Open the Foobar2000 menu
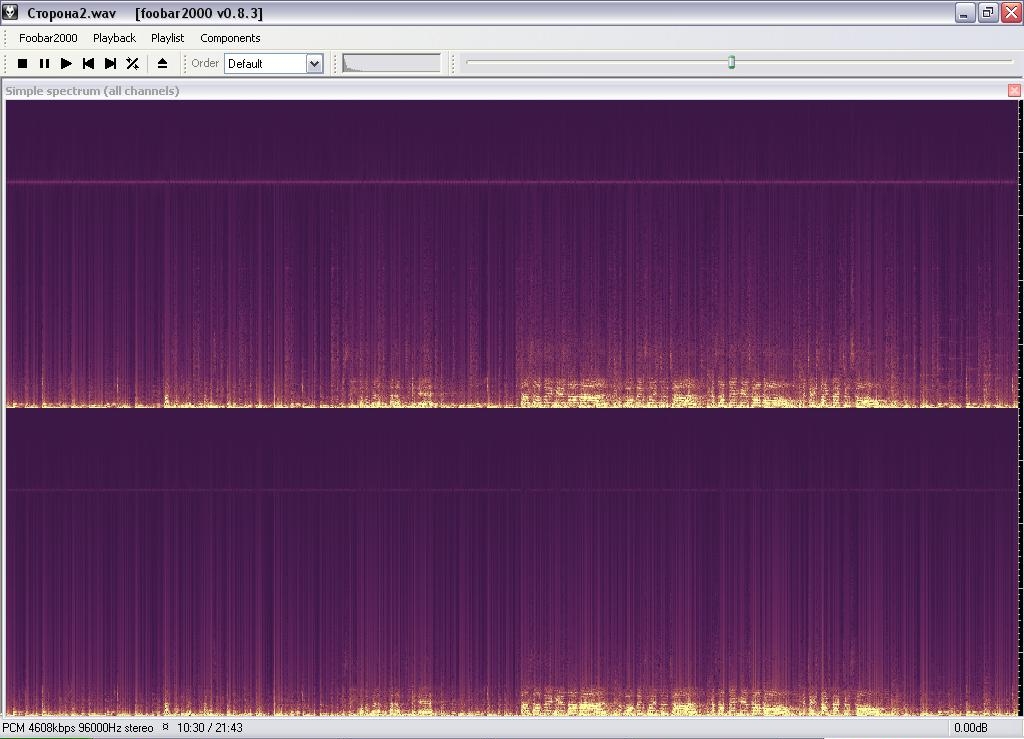Screen dimensions: 1024x739 [48, 38]
